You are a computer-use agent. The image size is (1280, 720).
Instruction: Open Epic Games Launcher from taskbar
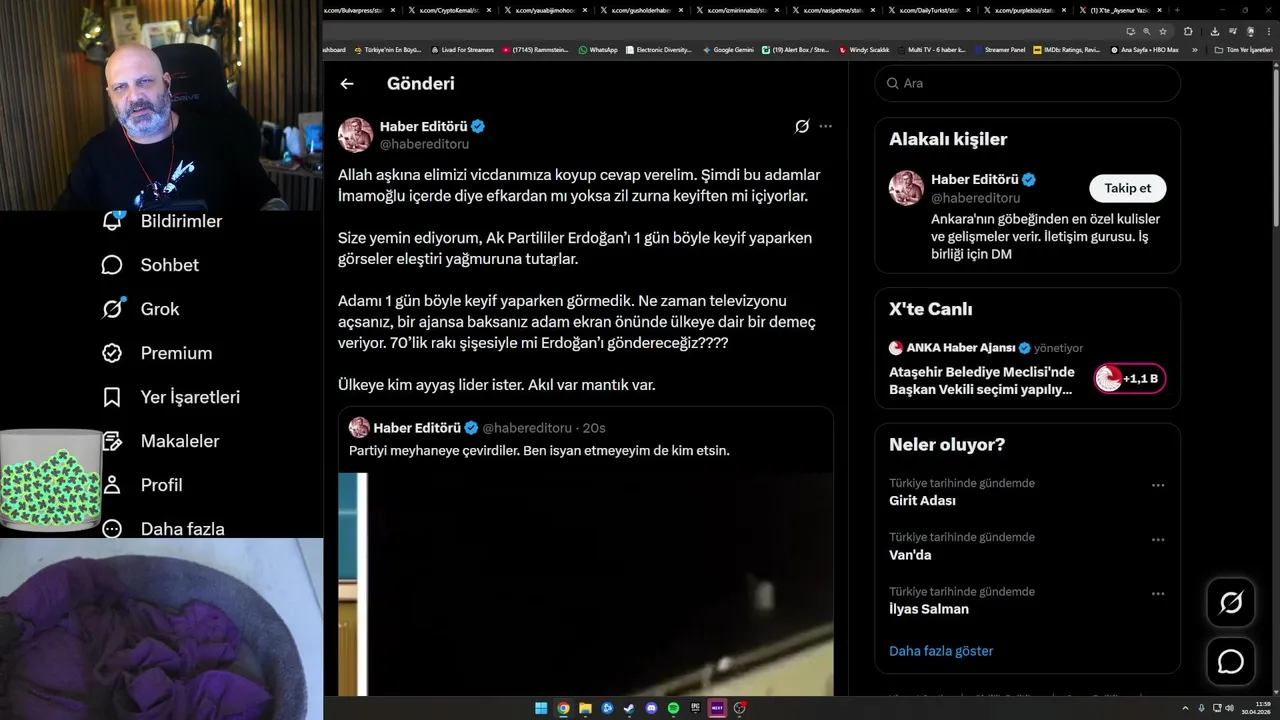695,708
